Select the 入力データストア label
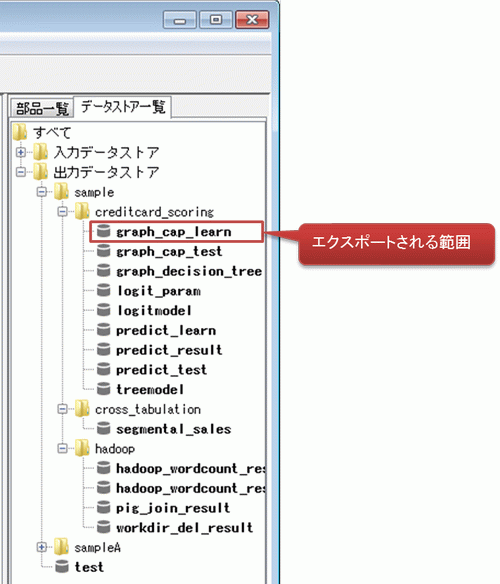The height and width of the screenshot is (584, 500). click(x=107, y=152)
